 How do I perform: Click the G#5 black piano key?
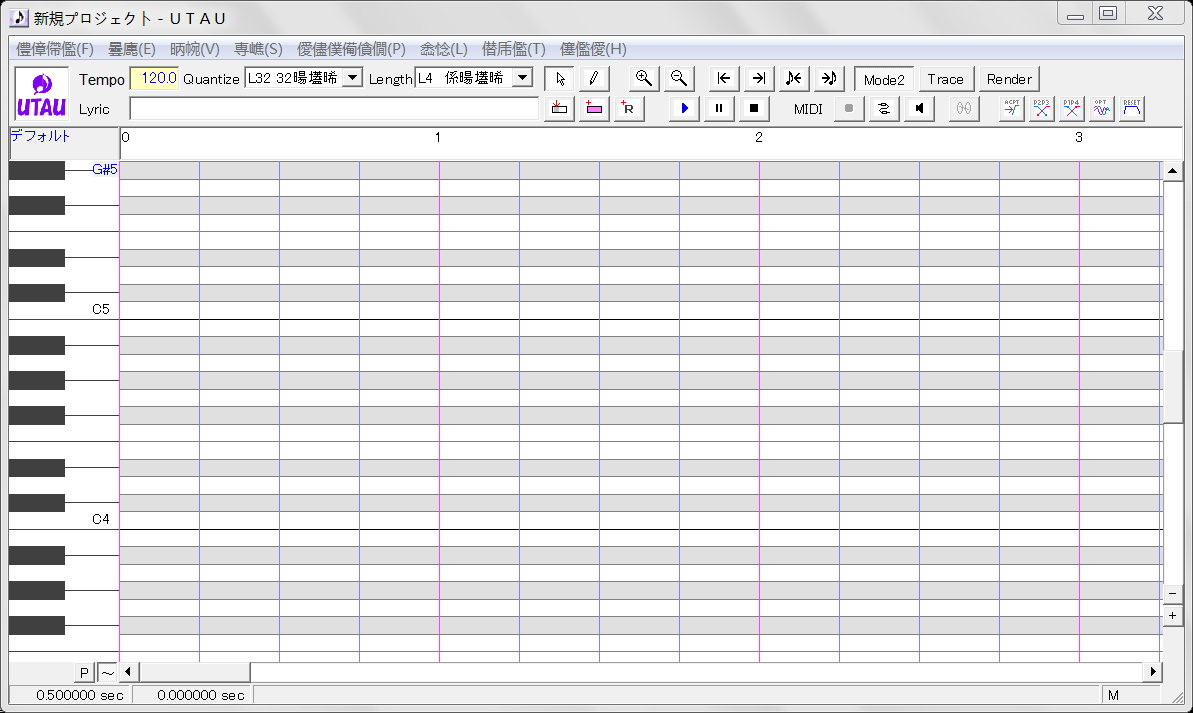[37, 170]
